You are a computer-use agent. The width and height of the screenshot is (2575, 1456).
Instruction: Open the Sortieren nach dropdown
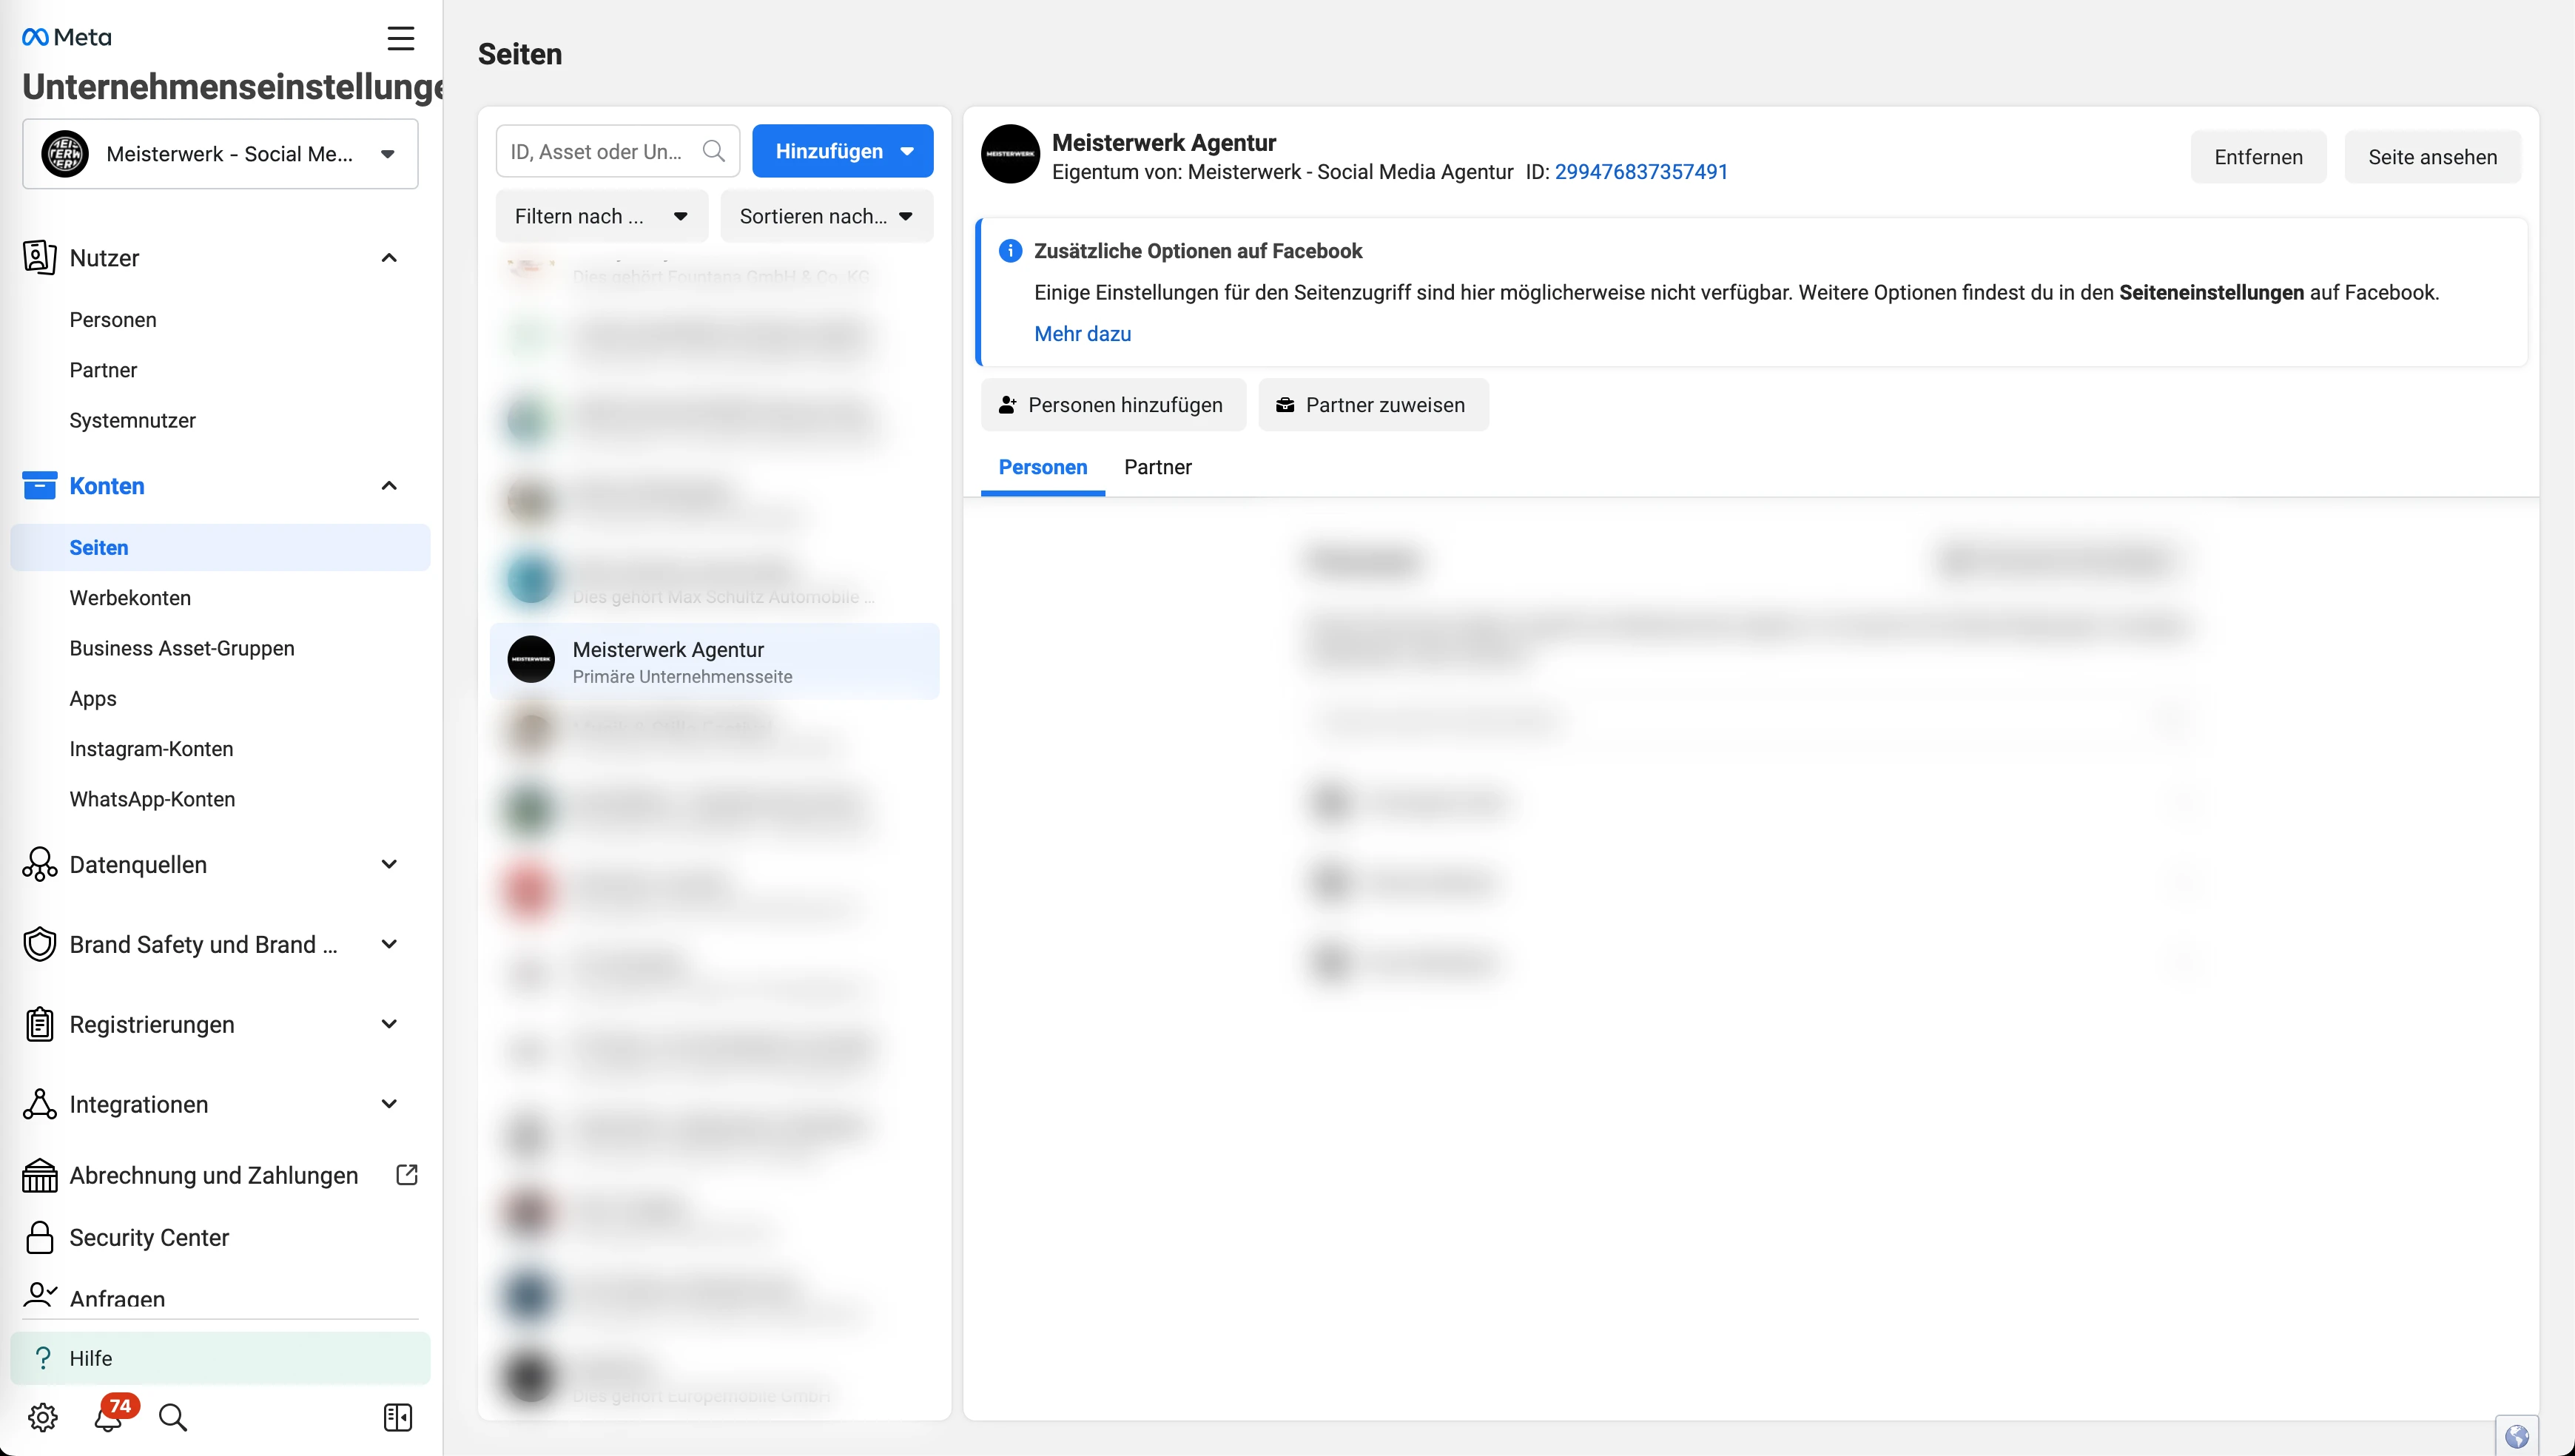click(x=826, y=216)
